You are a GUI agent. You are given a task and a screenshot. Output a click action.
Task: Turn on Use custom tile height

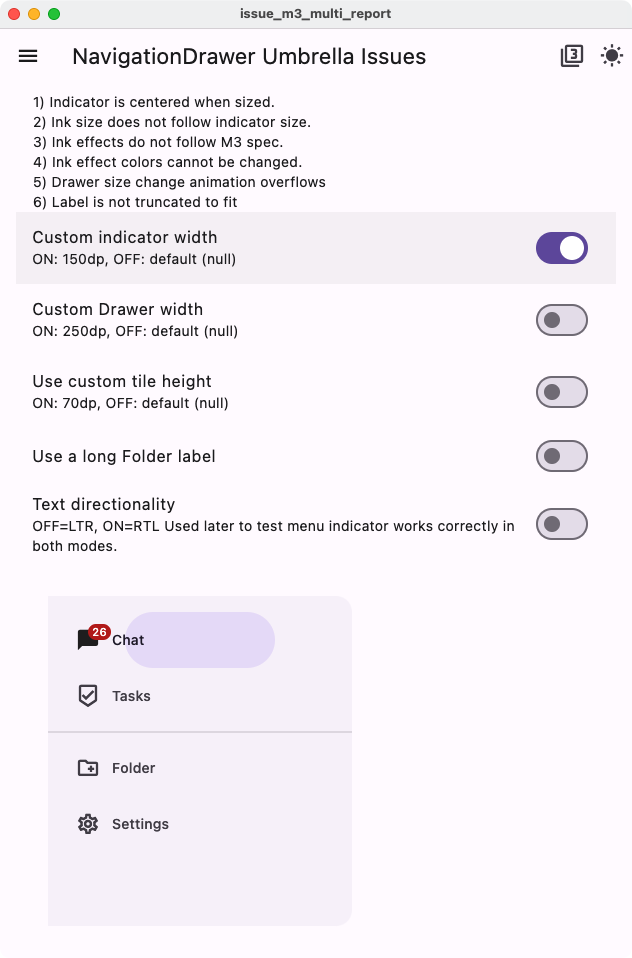coord(561,391)
